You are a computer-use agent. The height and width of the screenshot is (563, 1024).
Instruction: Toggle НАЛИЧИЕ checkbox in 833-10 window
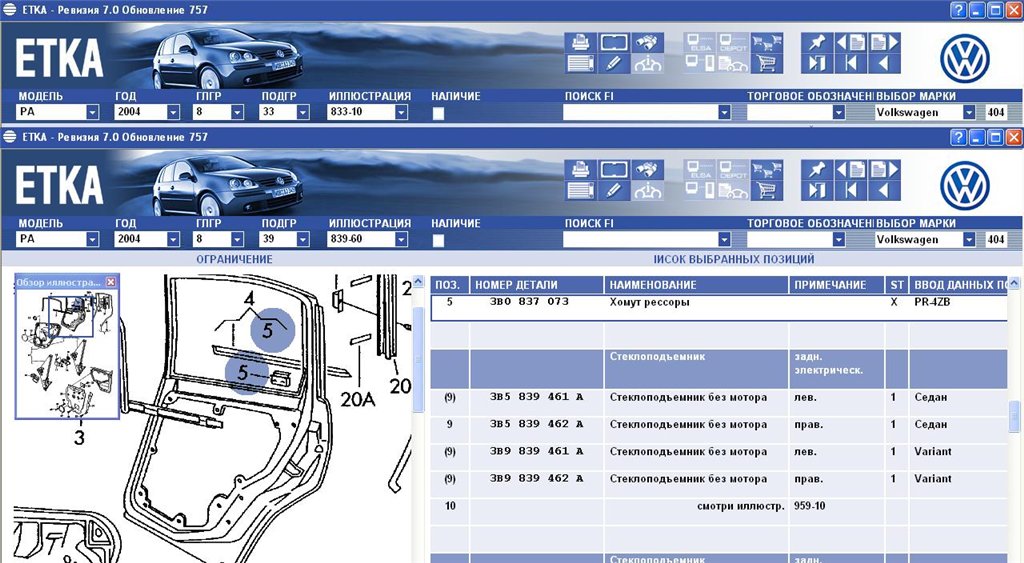coord(438,112)
